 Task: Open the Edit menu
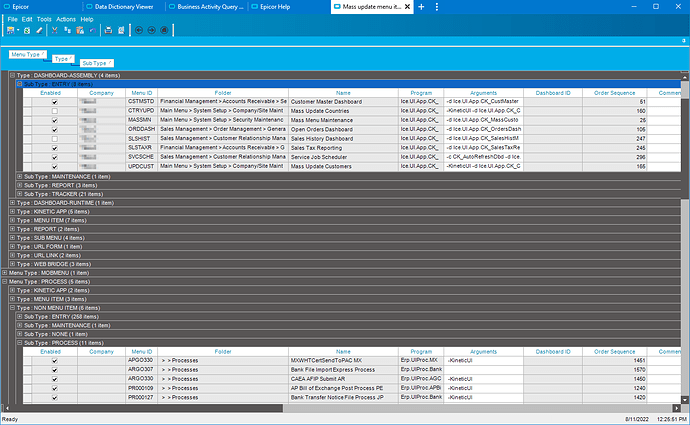click(27, 19)
